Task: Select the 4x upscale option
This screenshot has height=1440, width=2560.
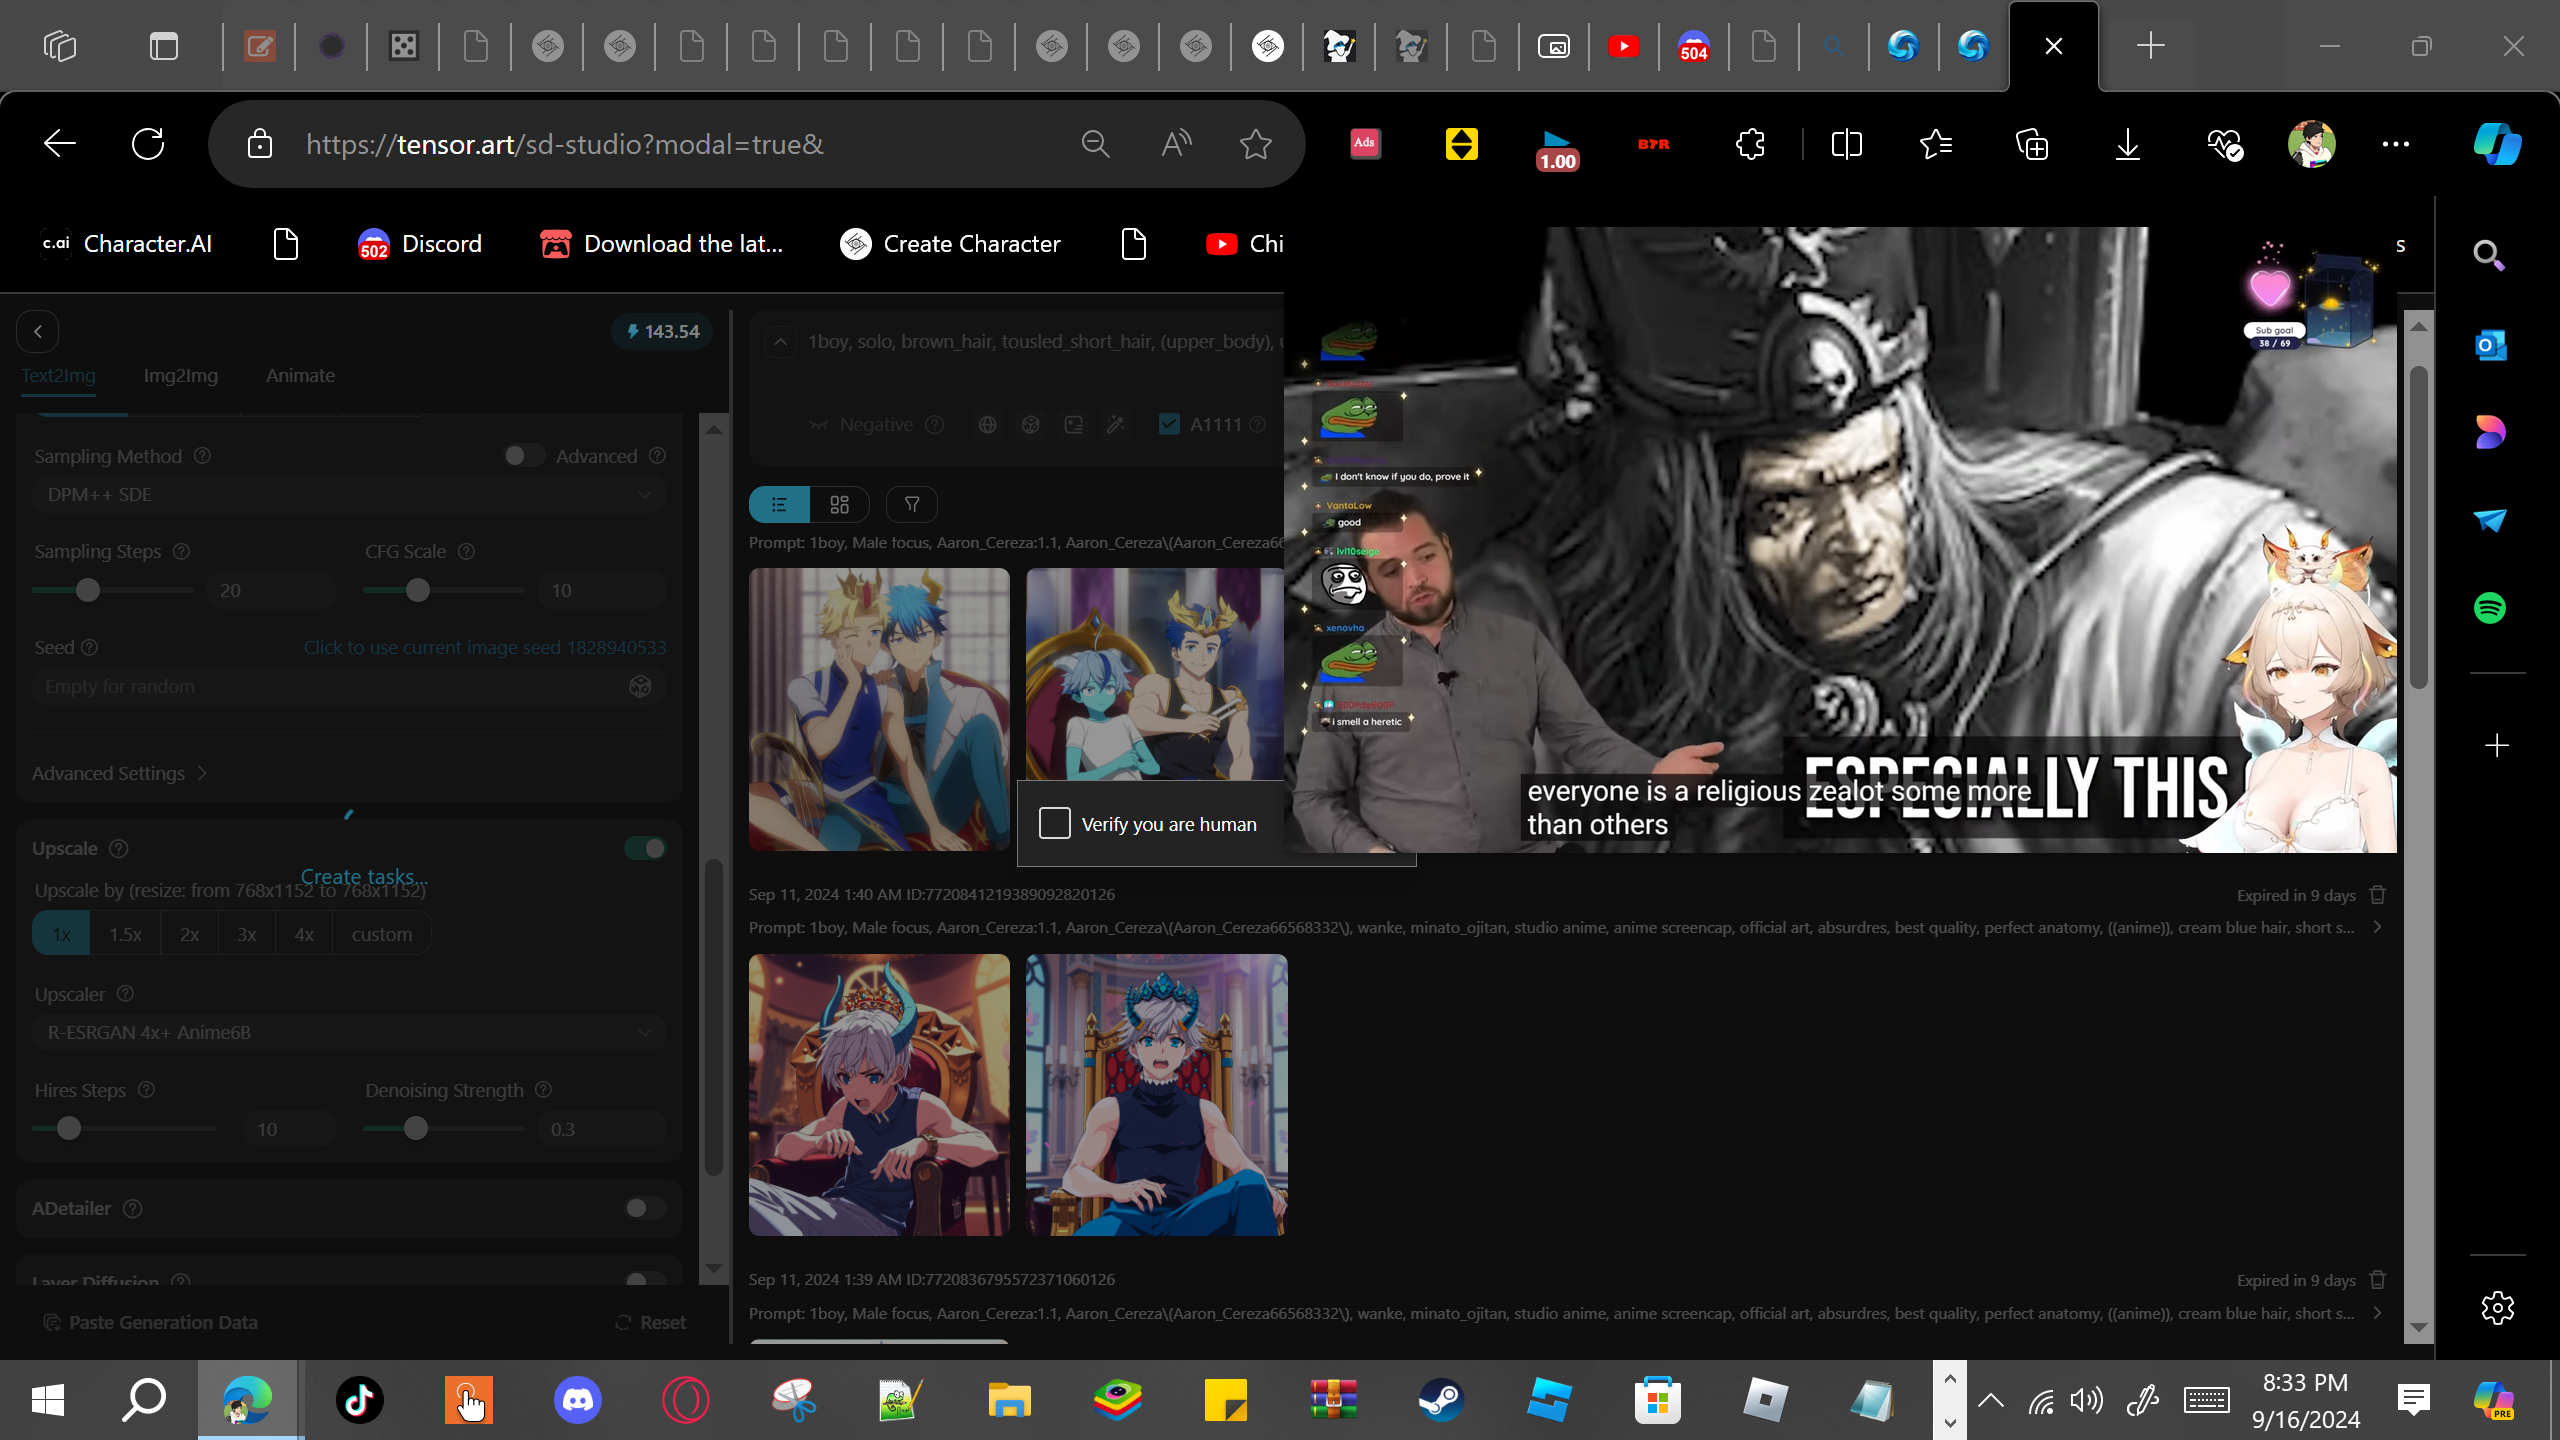Action: (x=304, y=934)
